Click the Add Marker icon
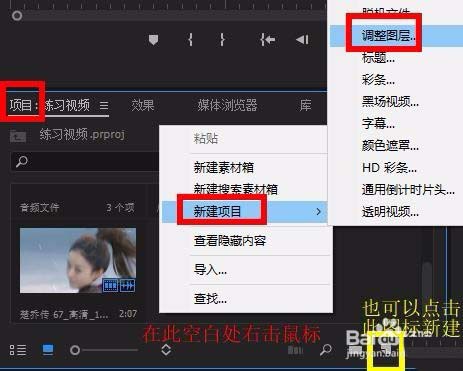The height and width of the screenshot is (371, 463). coord(153,40)
